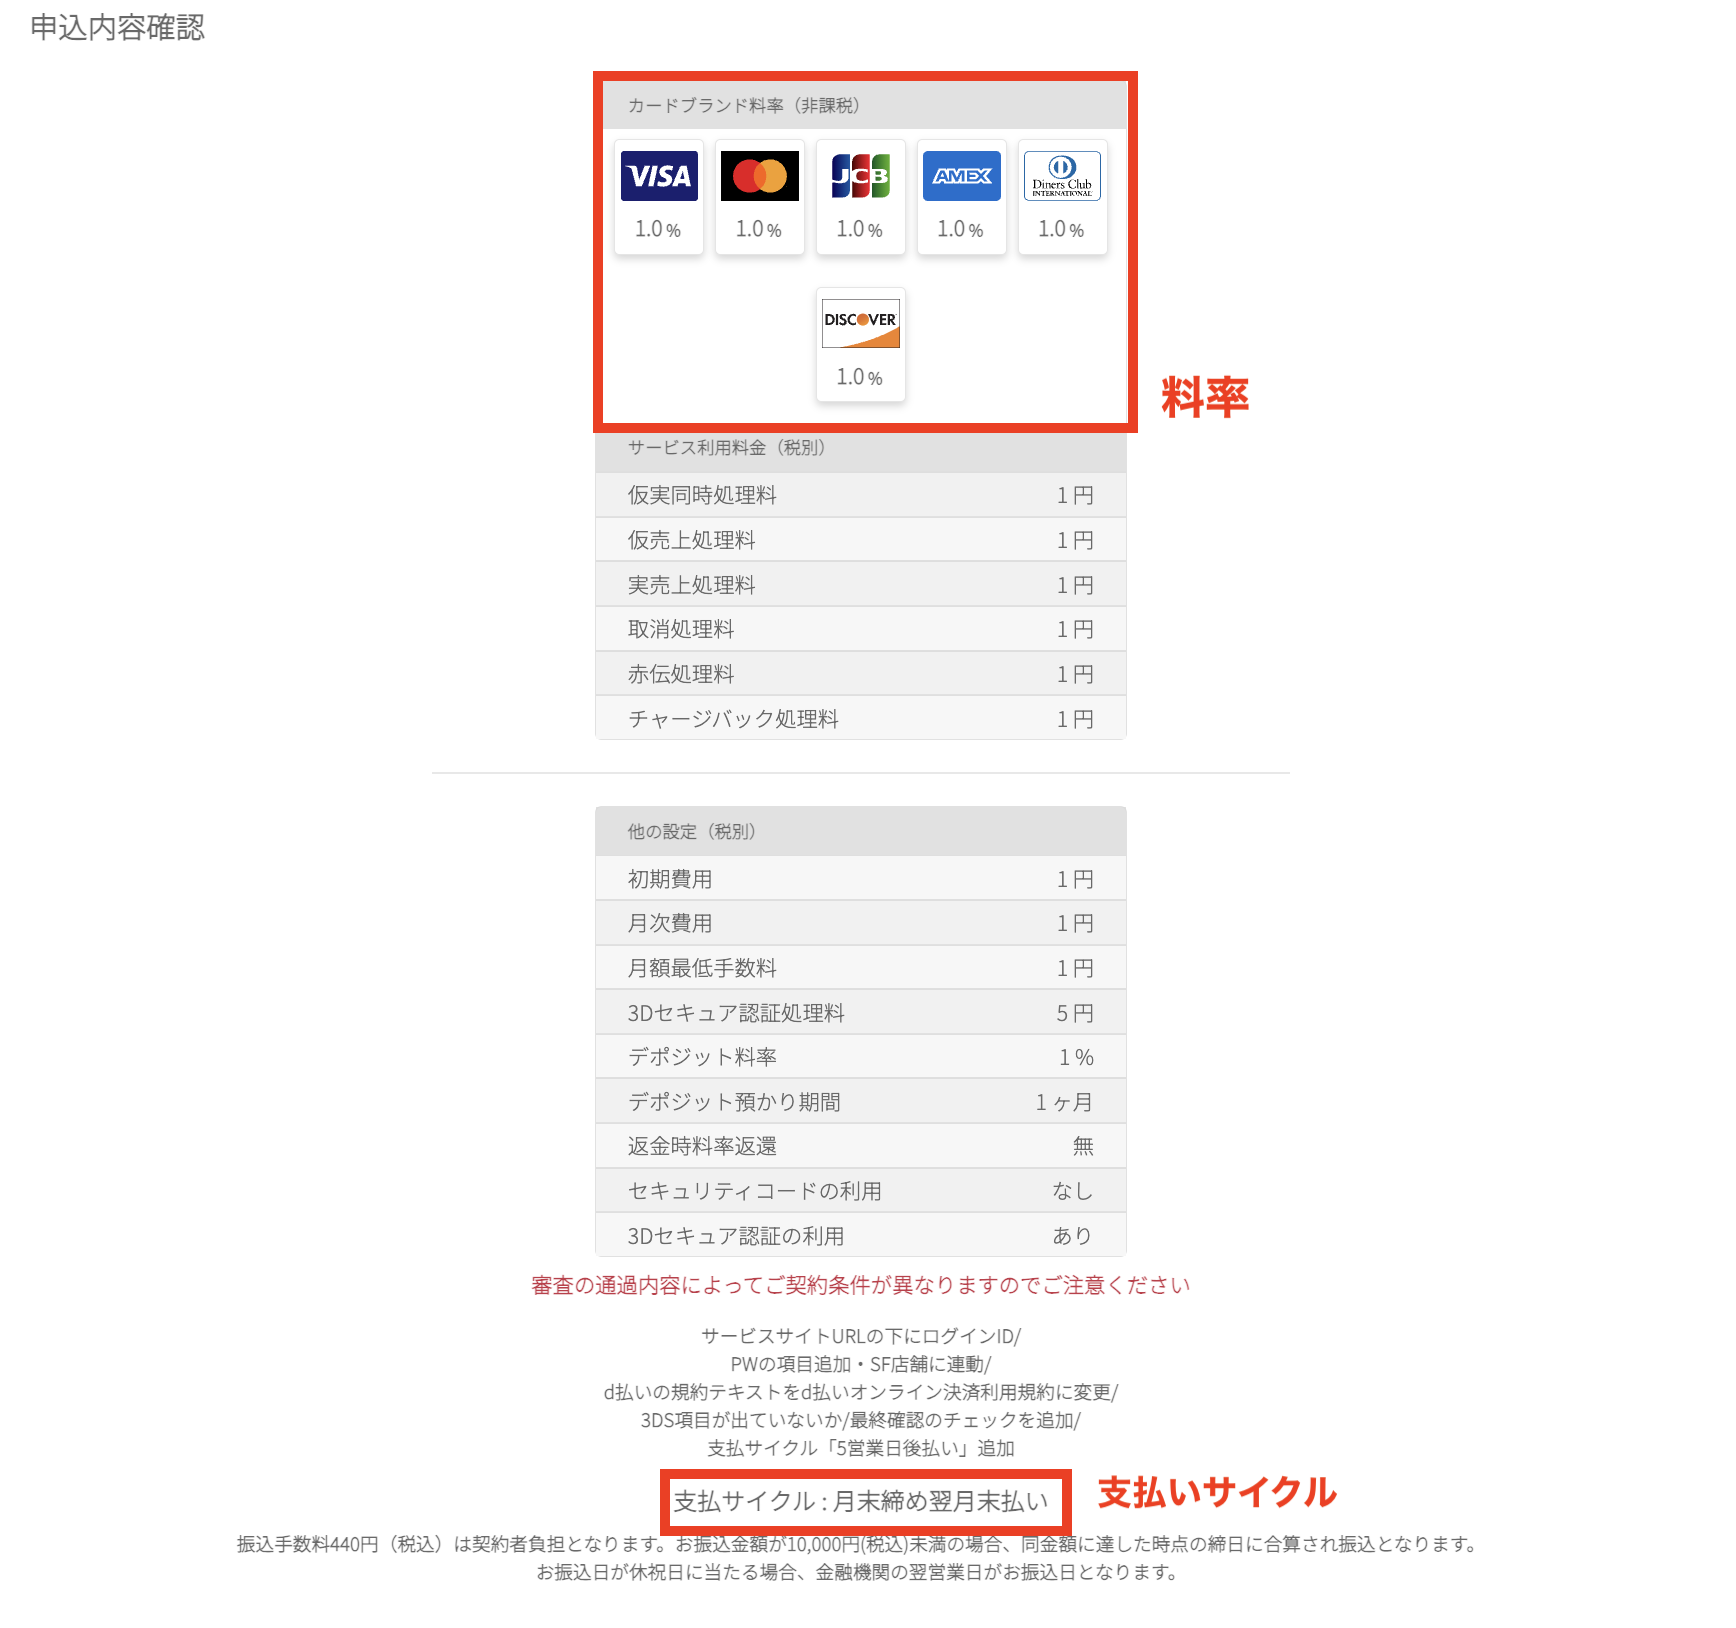This screenshot has width=1736, height=1628.
Task: Click the あり value for 3Dセキュア認証の利用
Action: click(1073, 1236)
